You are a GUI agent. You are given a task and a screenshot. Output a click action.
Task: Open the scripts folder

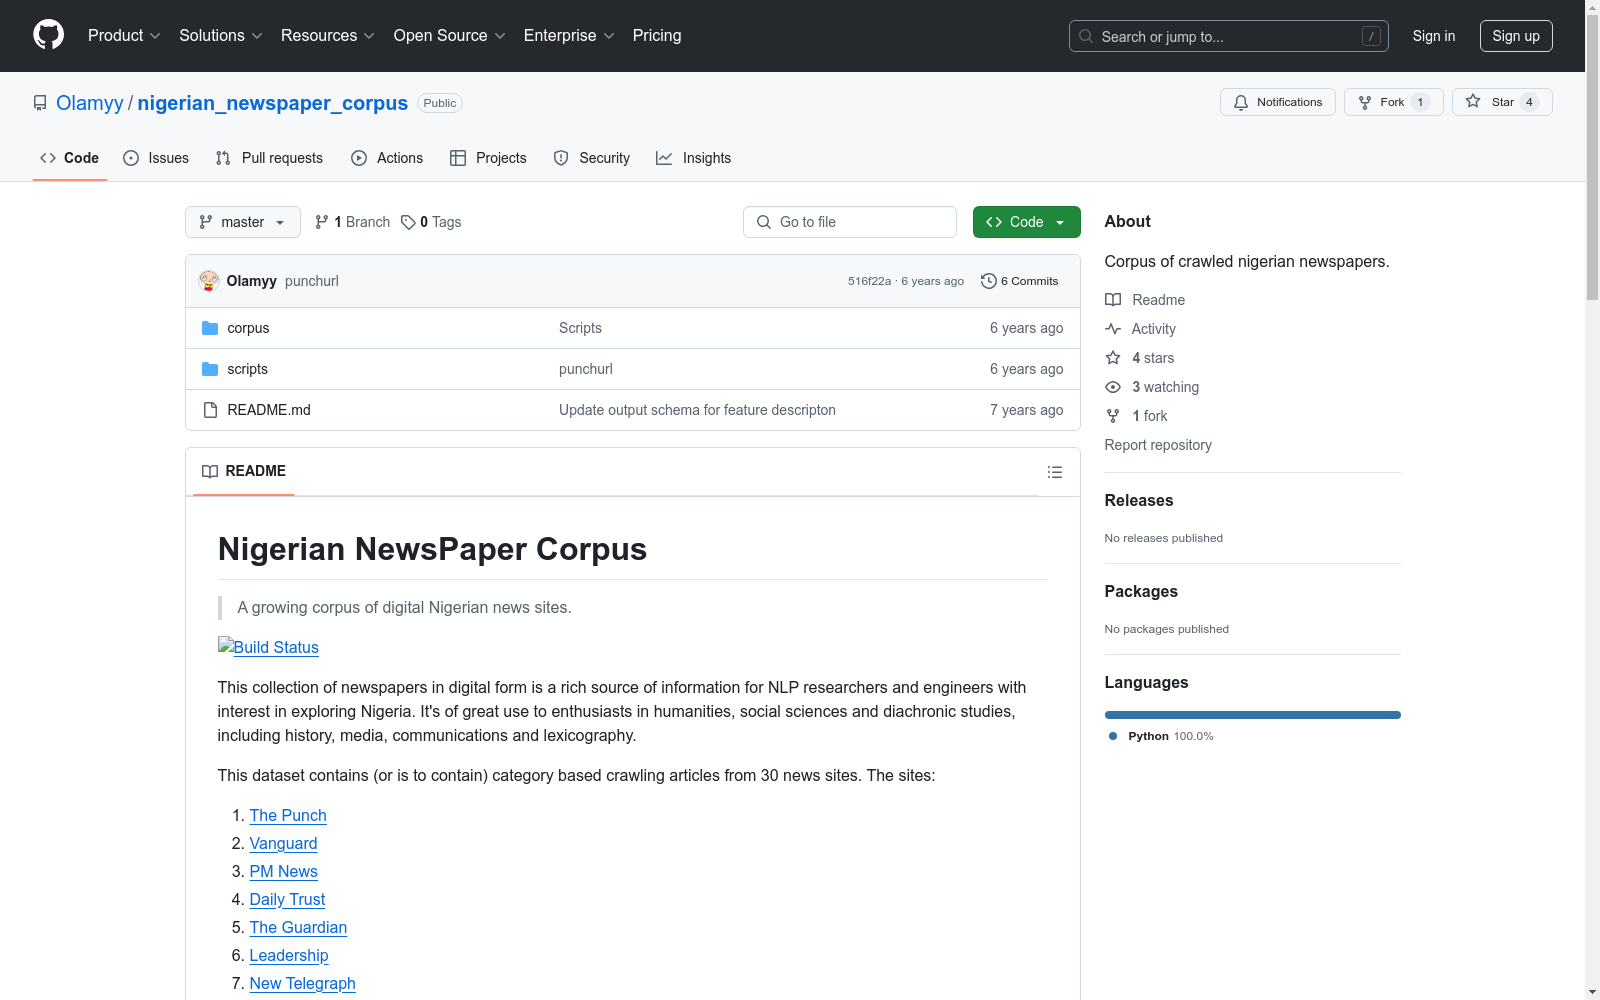pos(247,369)
